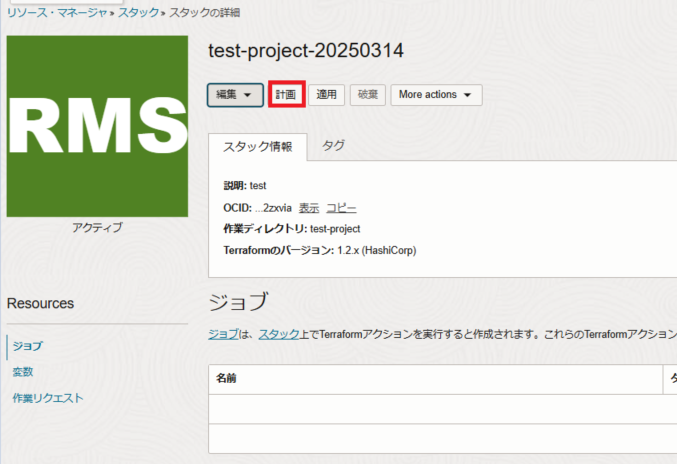Click the スタックの詳細 breadcrumb text

pyautogui.click(x=204, y=13)
